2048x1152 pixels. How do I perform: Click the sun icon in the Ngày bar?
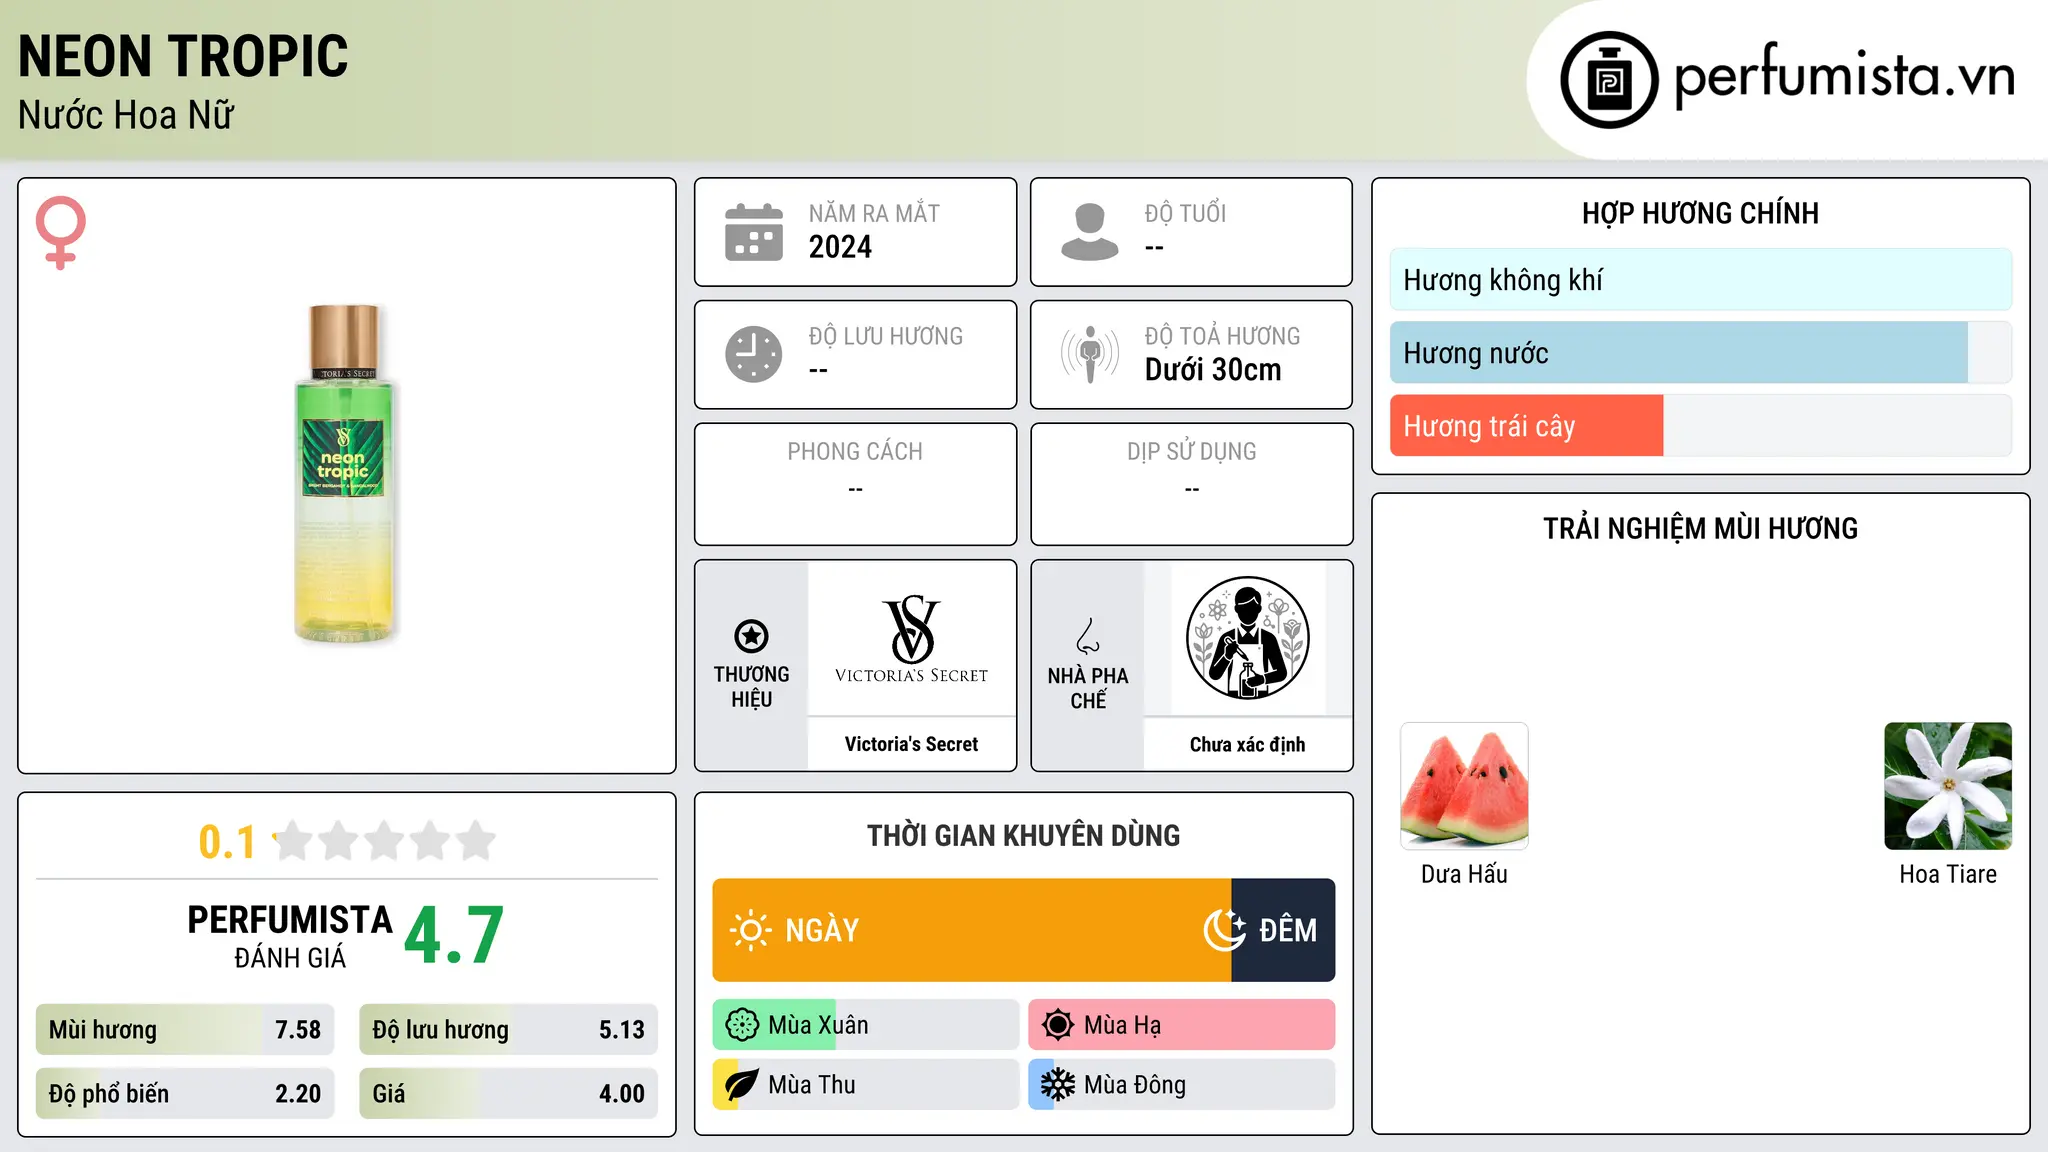point(751,930)
